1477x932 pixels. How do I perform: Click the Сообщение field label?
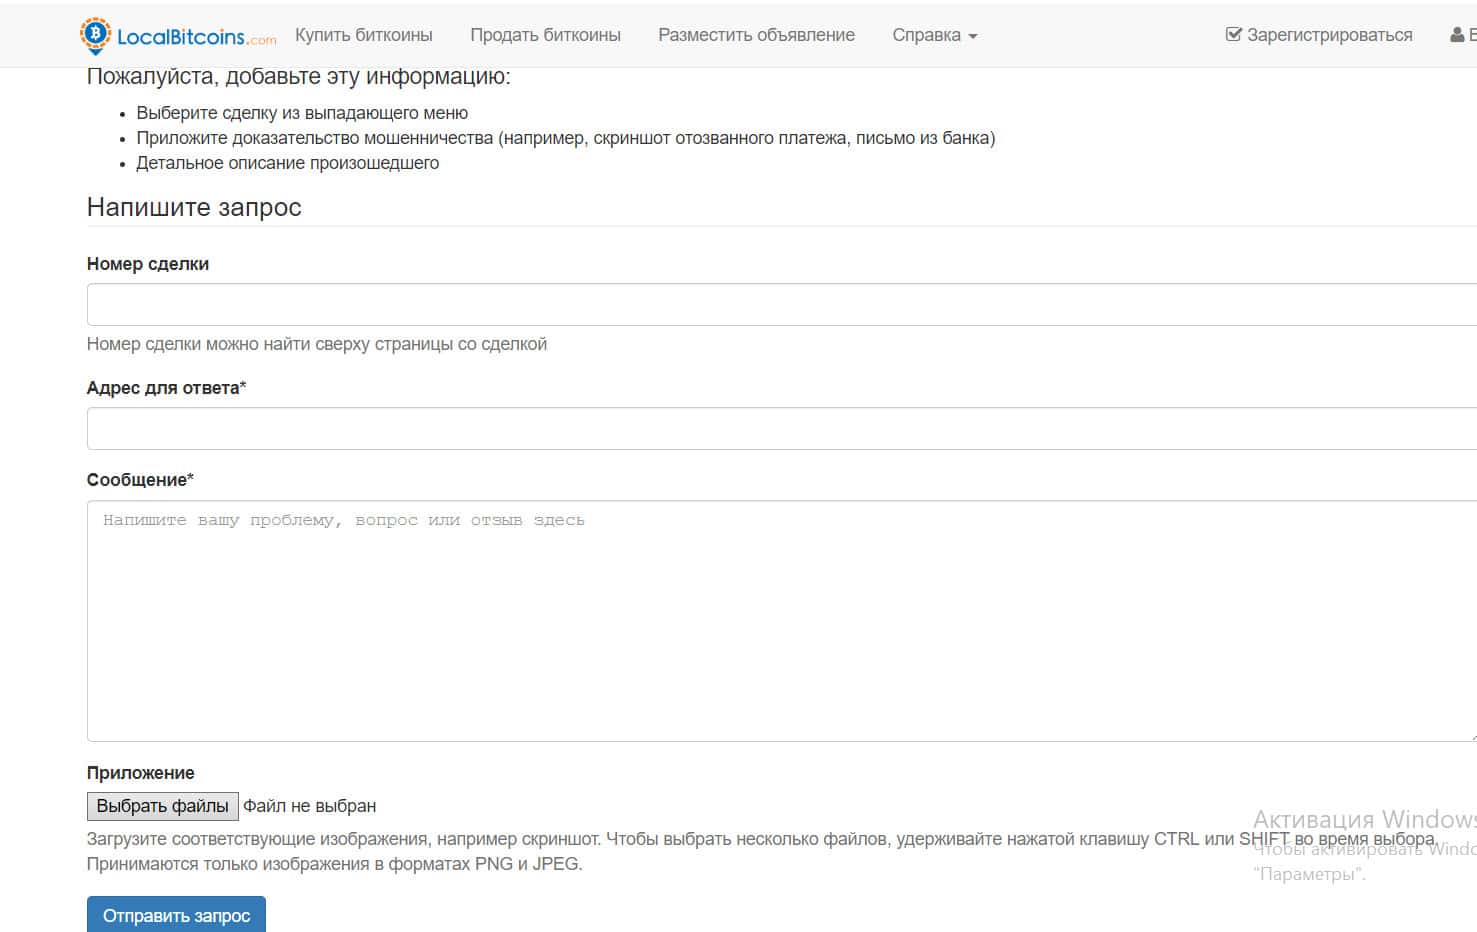[x=140, y=480]
